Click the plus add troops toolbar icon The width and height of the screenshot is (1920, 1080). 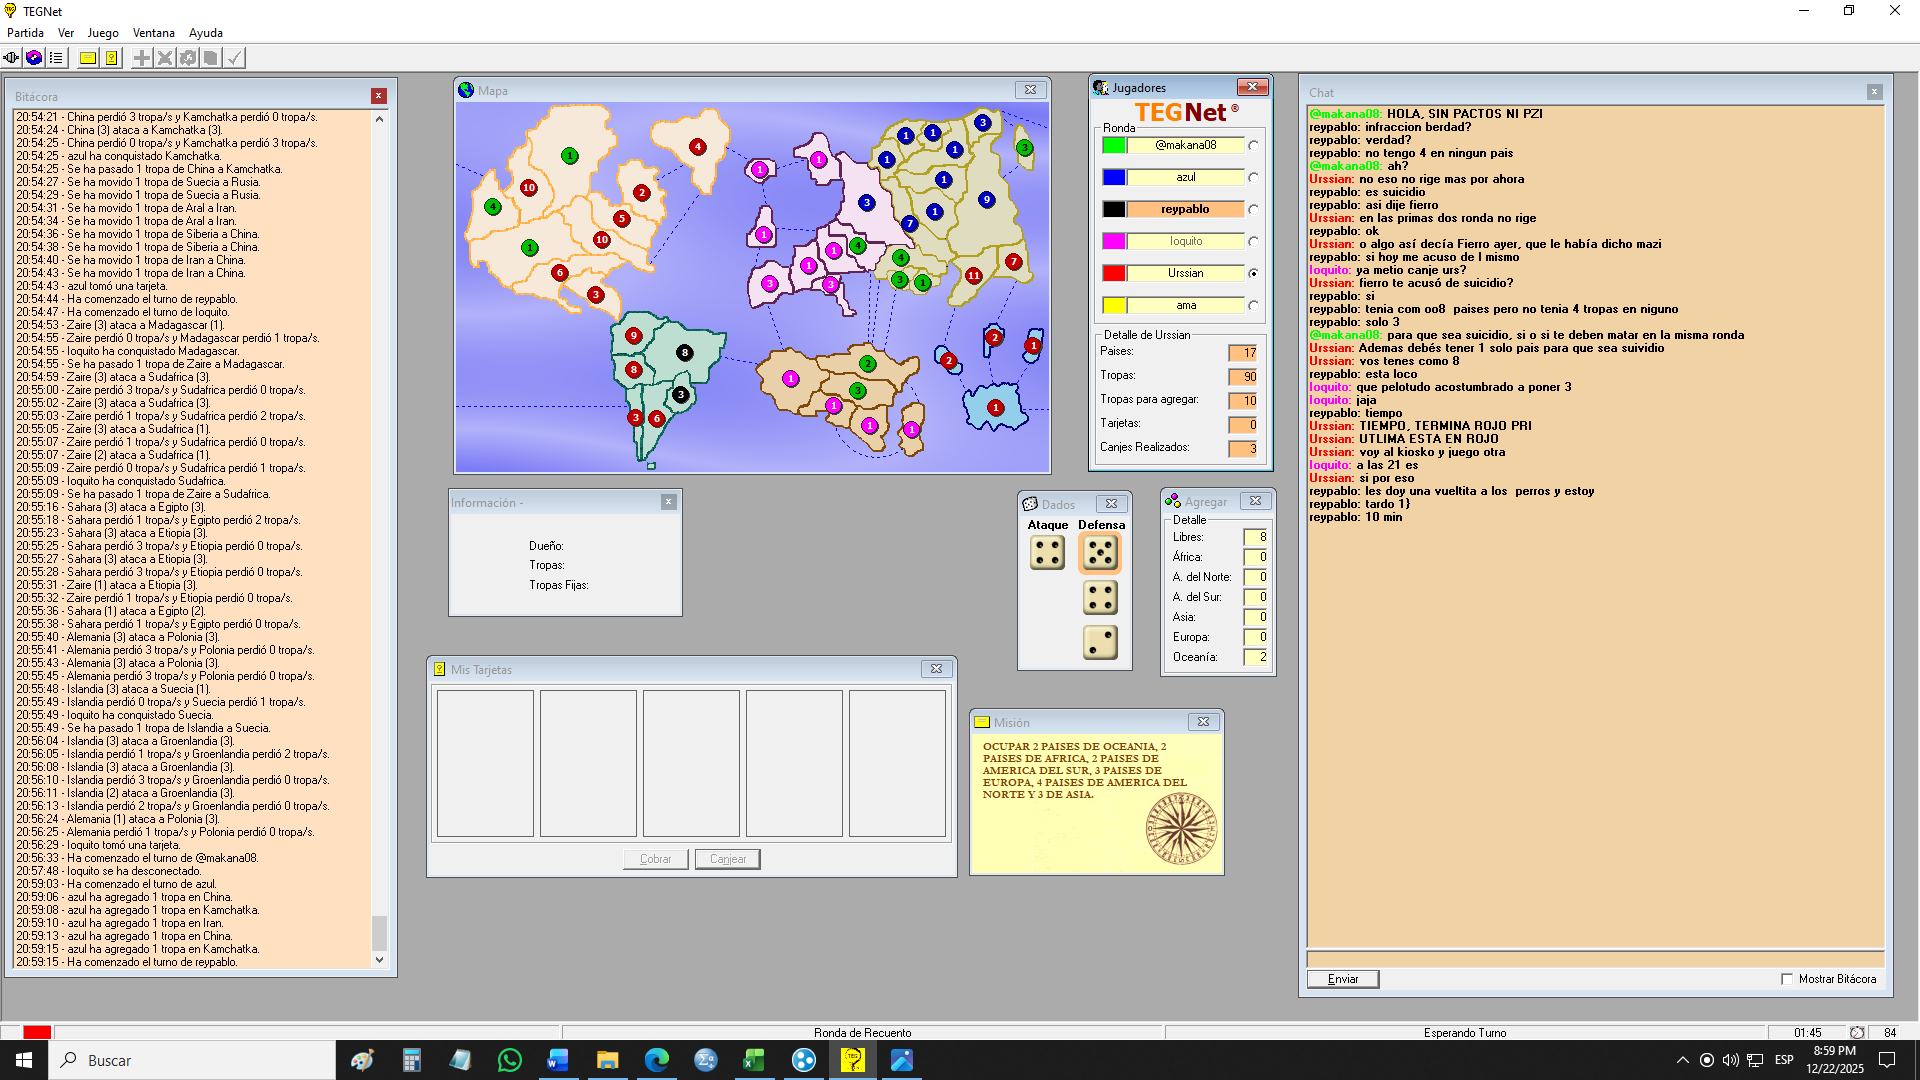point(142,58)
